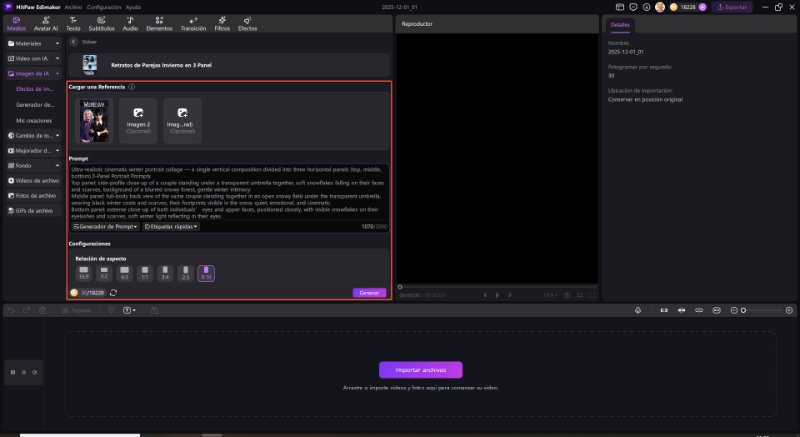Step to previous frame in player
This screenshot has width=800, height=437.
click(x=485, y=295)
